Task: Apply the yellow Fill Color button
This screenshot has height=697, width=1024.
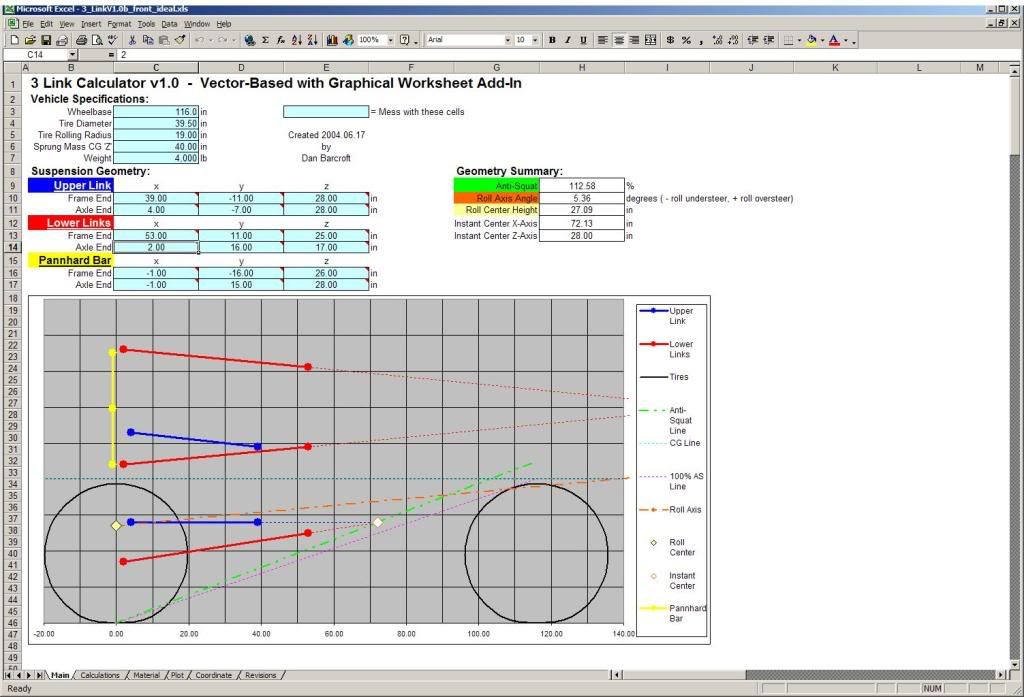Action: [812, 40]
